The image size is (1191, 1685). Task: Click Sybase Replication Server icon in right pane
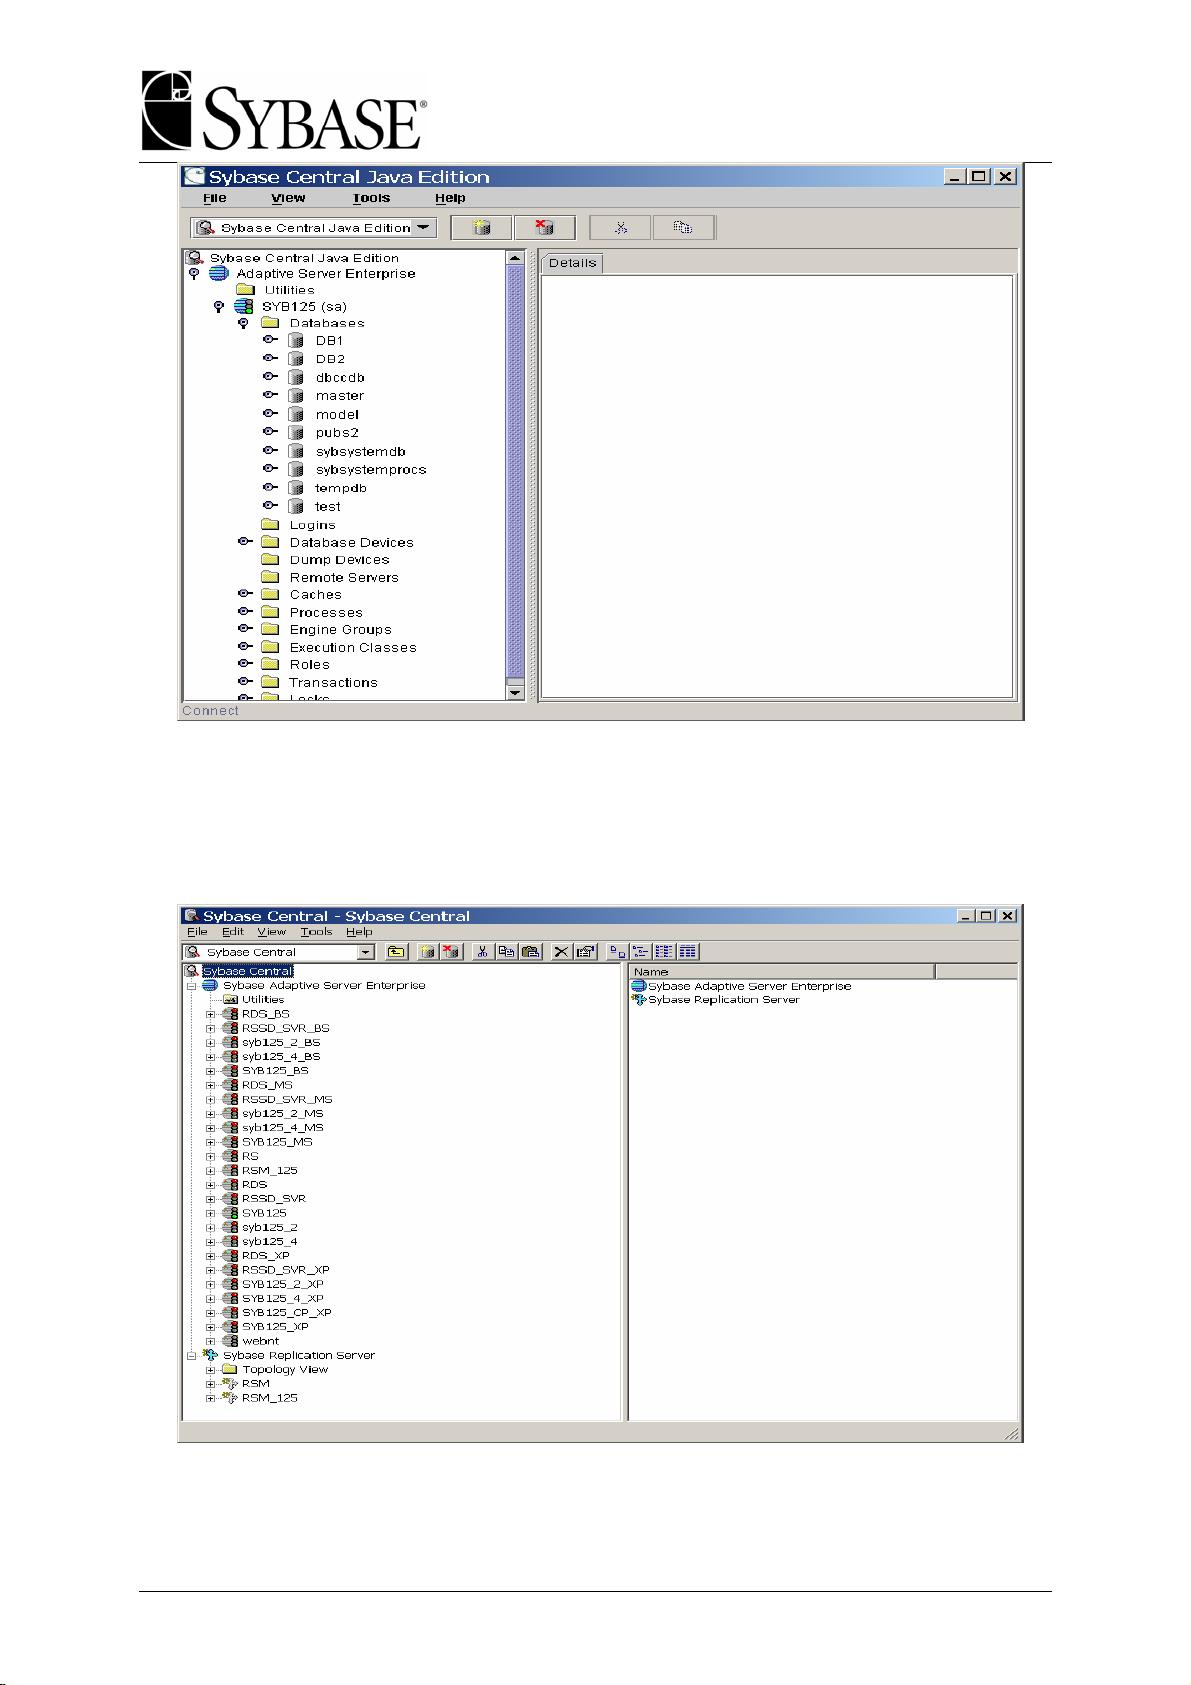(639, 999)
